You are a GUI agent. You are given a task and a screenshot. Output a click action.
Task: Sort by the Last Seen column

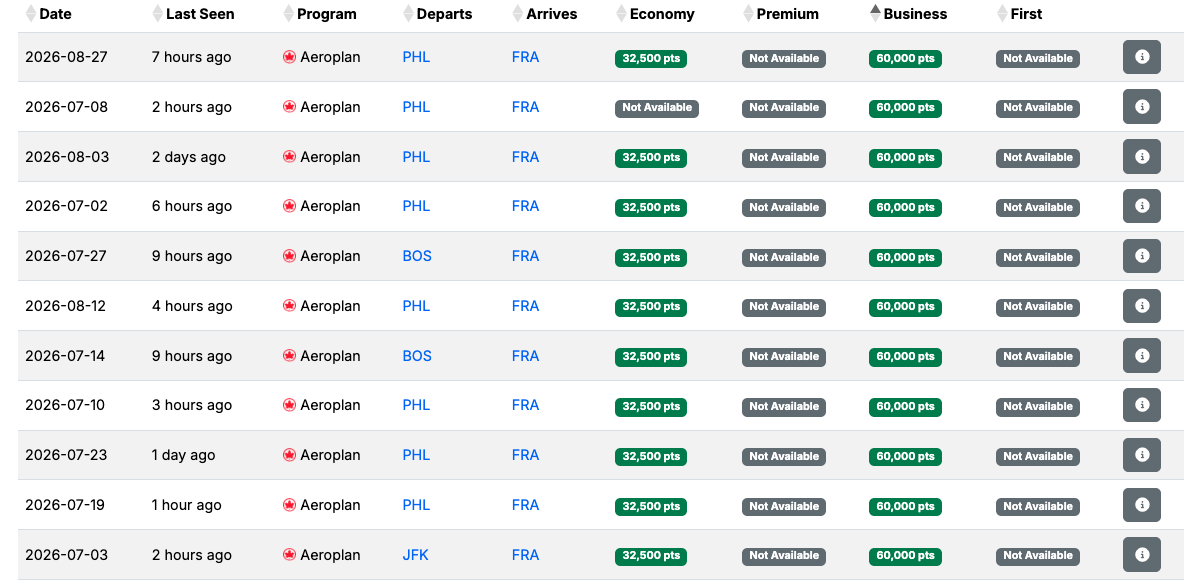pos(193,14)
